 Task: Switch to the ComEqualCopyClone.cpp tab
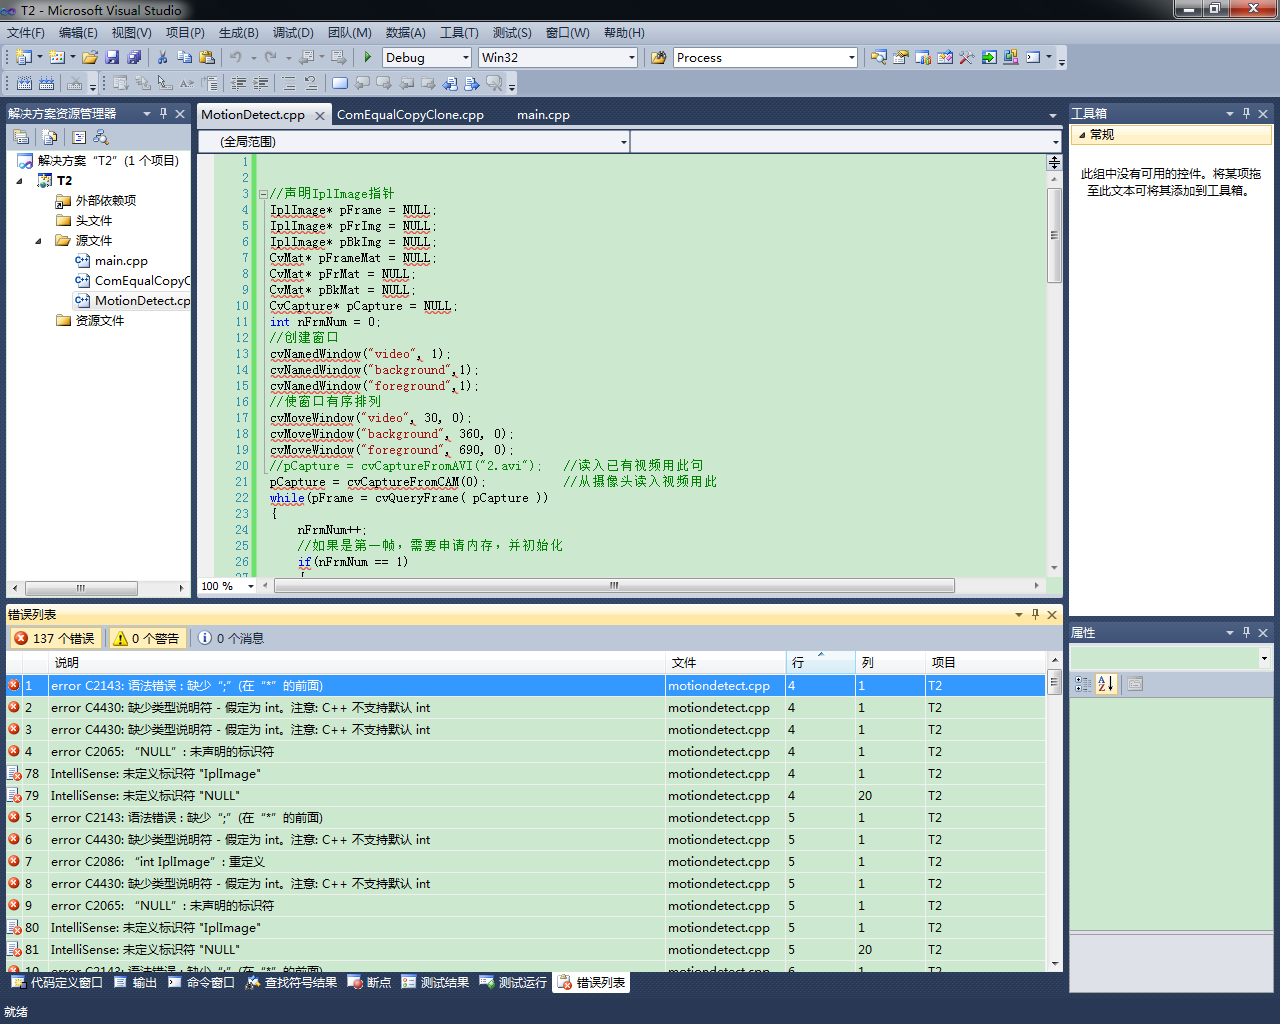410,115
